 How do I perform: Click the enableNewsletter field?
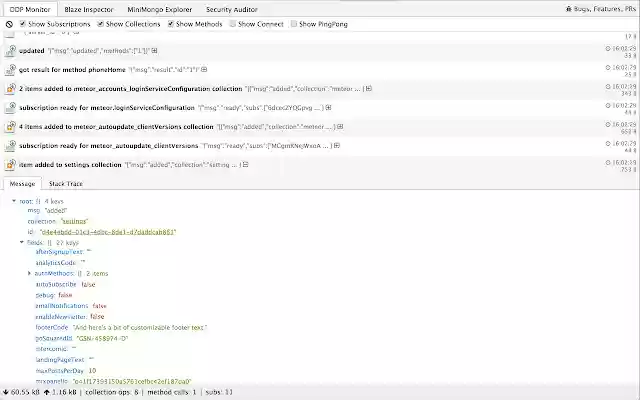(70, 317)
